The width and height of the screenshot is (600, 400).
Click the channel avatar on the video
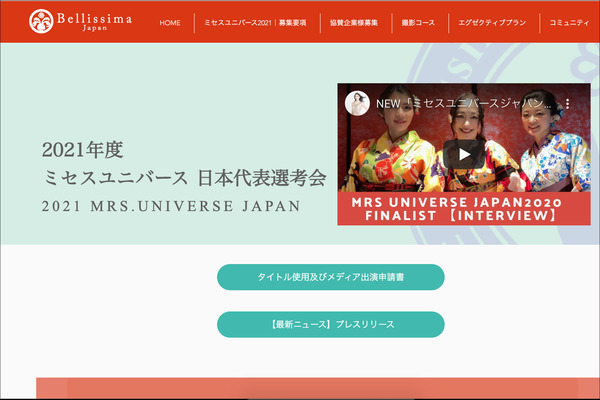357,103
